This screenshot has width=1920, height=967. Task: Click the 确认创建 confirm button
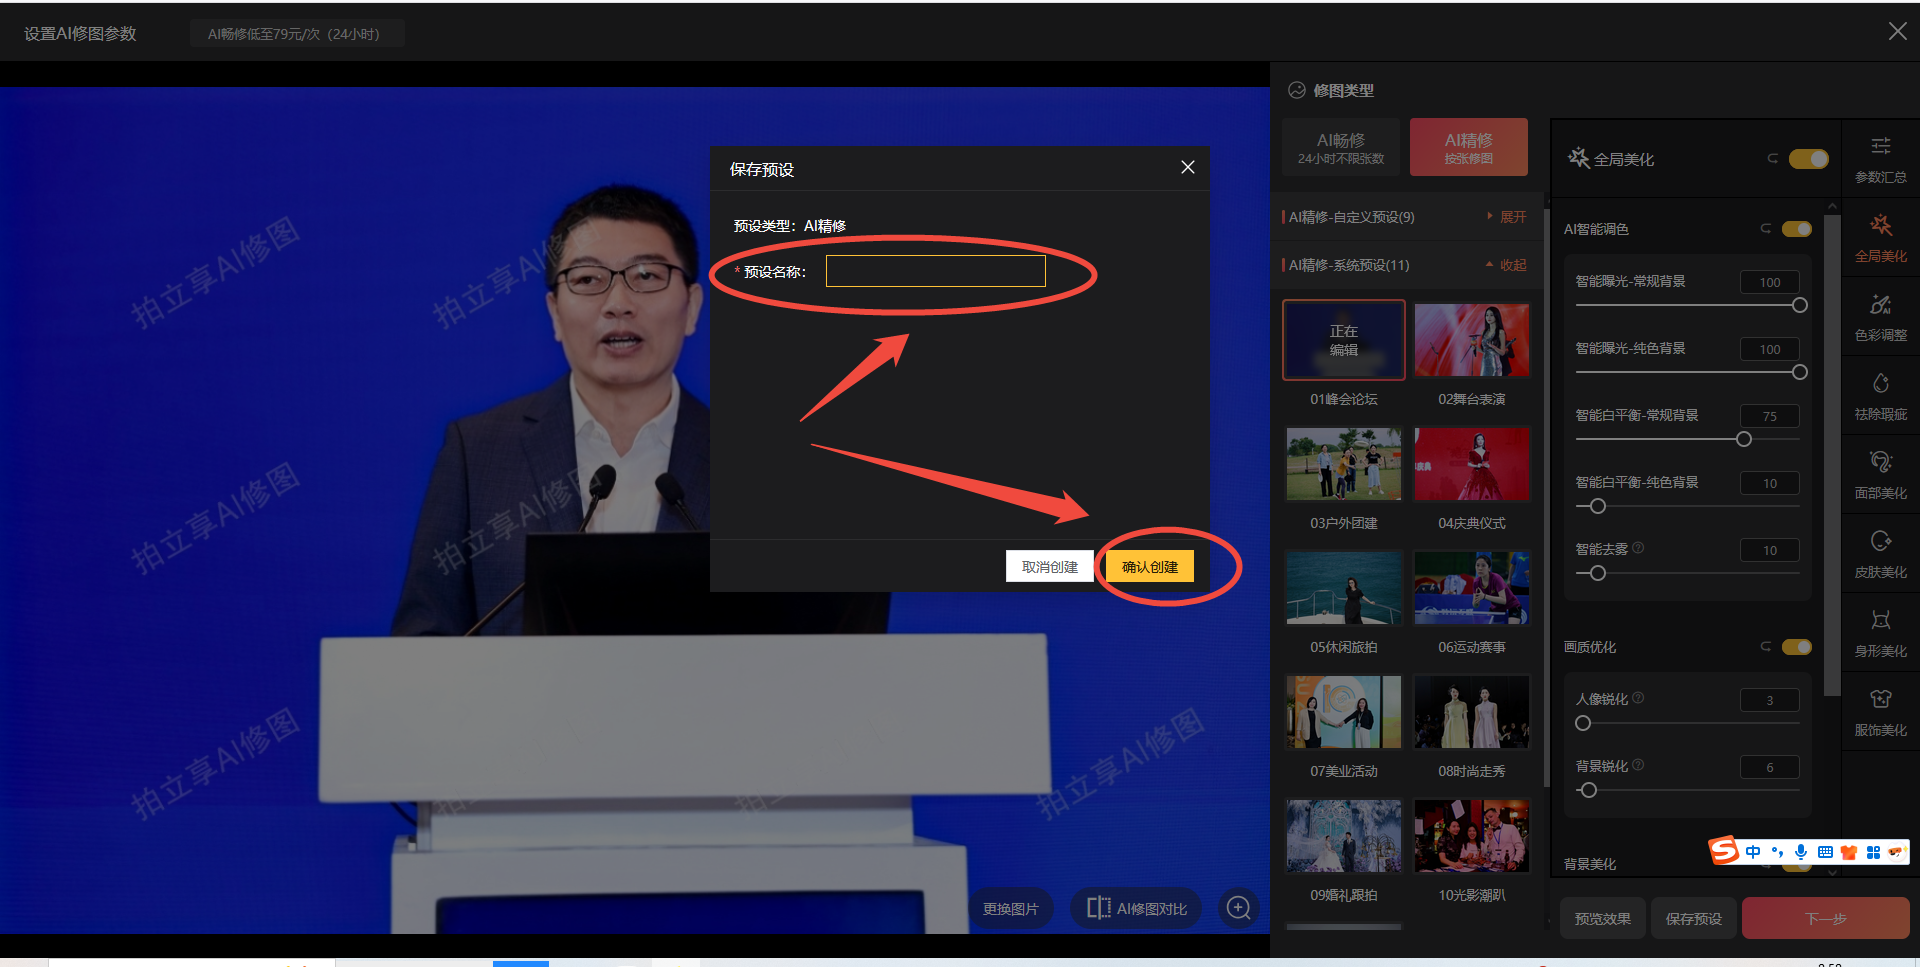click(1149, 566)
